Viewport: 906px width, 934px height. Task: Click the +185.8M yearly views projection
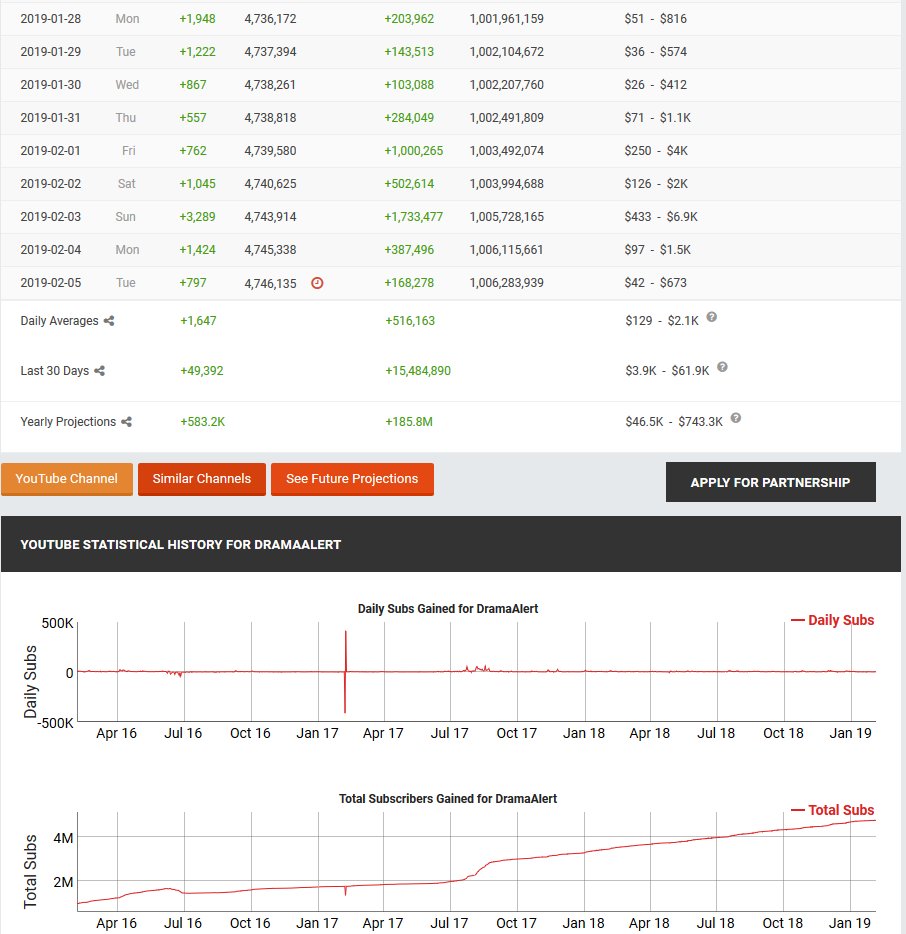click(x=409, y=422)
